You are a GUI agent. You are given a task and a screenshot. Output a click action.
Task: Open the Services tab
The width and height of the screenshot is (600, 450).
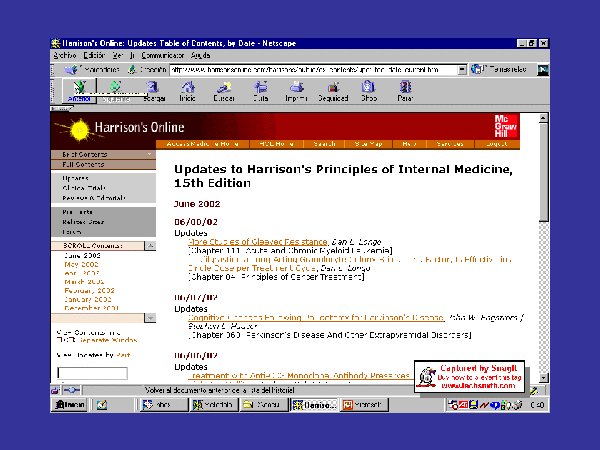pos(450,144)
